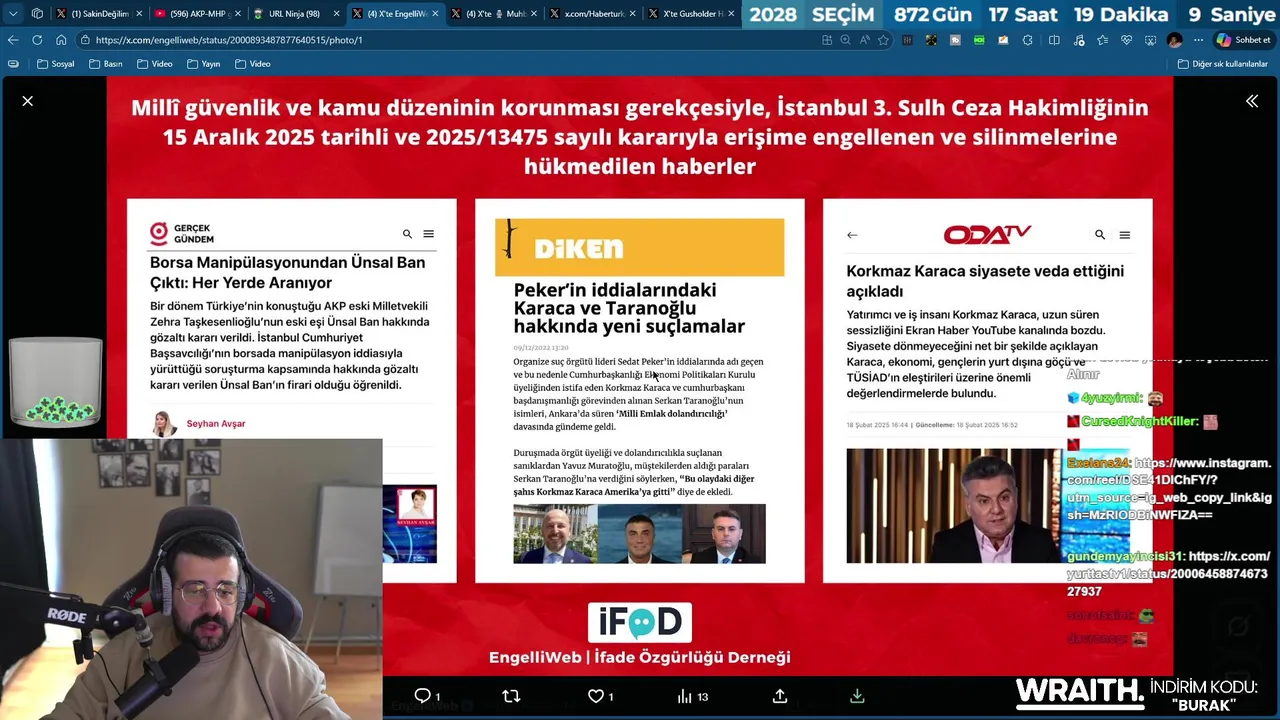The width and height of the screenshot is (1280, 720).
Task: Open the OdaTV hamburger menu
Action: pyautogui.click(x=1124, y=235)
